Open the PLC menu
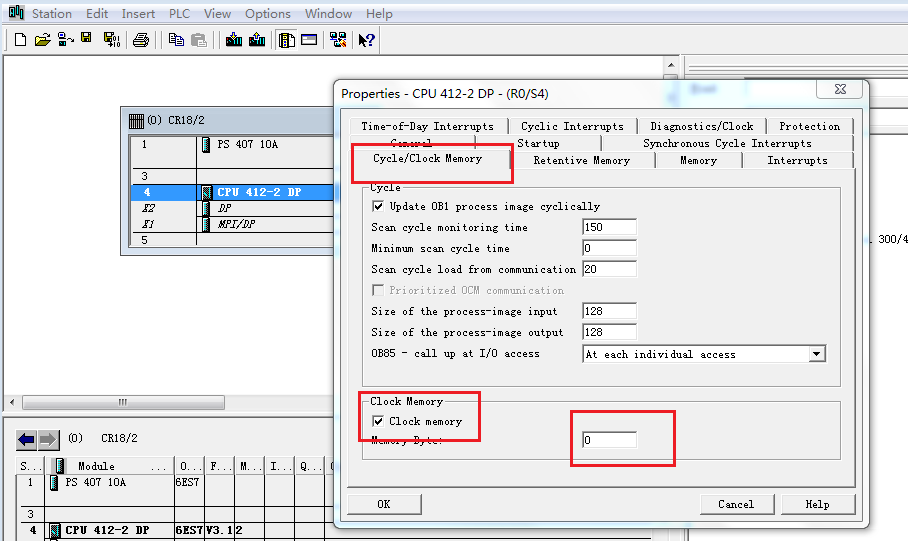Screen dimensions: 908x541 [180, 13]
